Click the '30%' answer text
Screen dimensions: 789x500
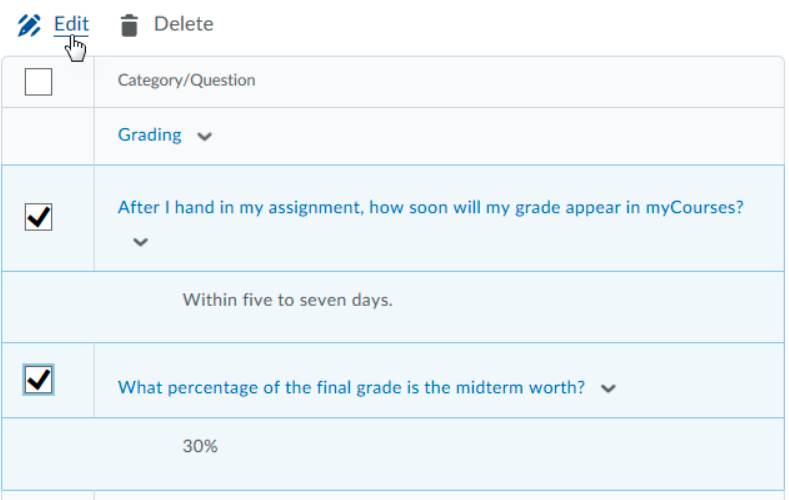(200, 446)
